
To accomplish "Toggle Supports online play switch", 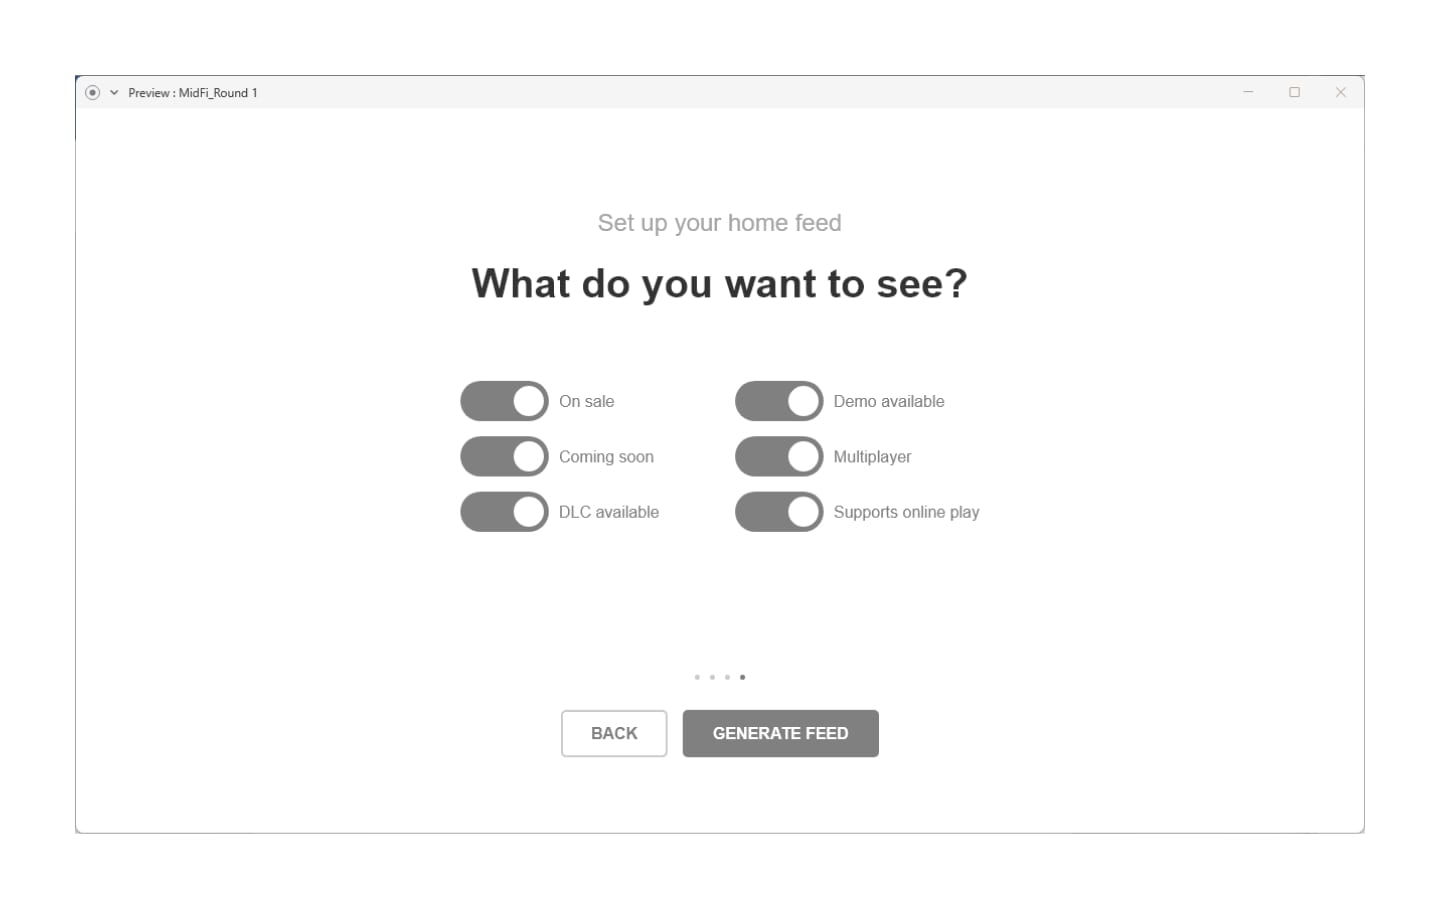I will 779,512.
